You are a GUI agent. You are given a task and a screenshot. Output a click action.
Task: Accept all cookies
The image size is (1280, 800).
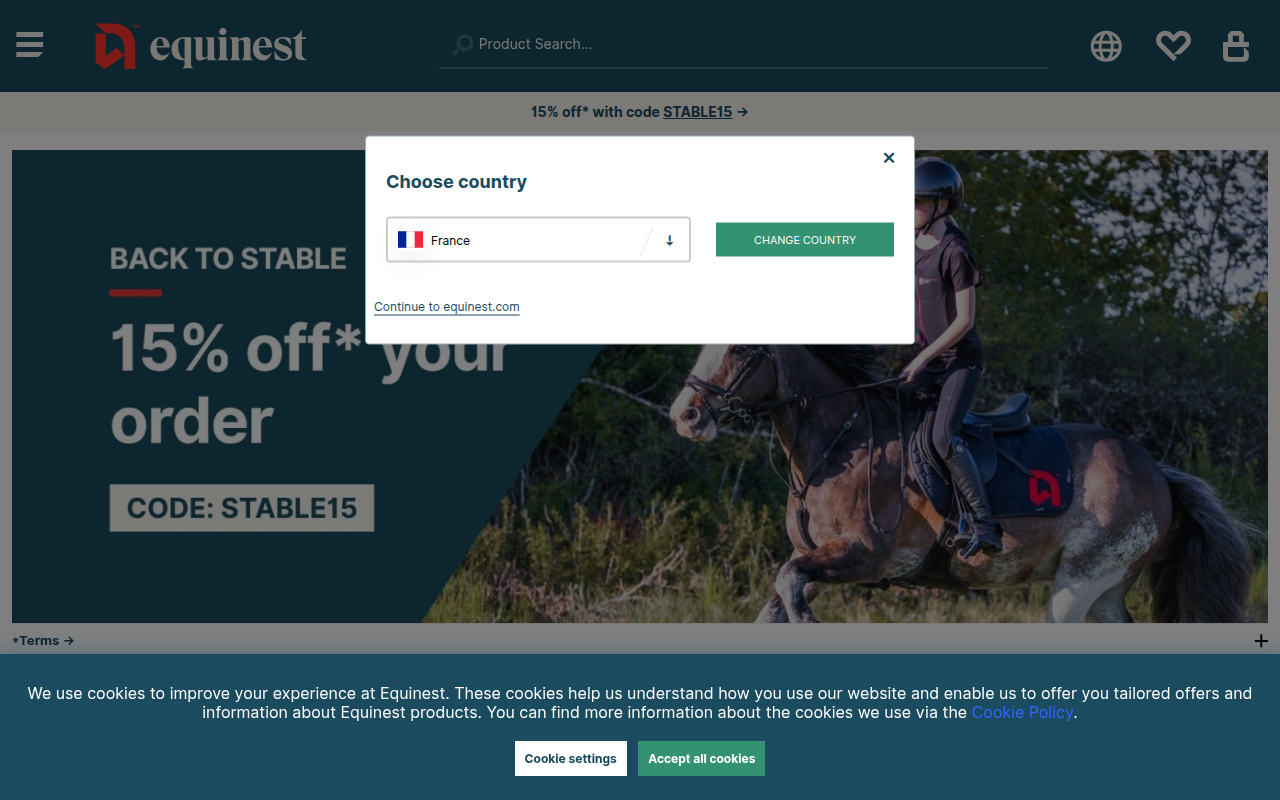pyautogui.click(x=702, y=759)
